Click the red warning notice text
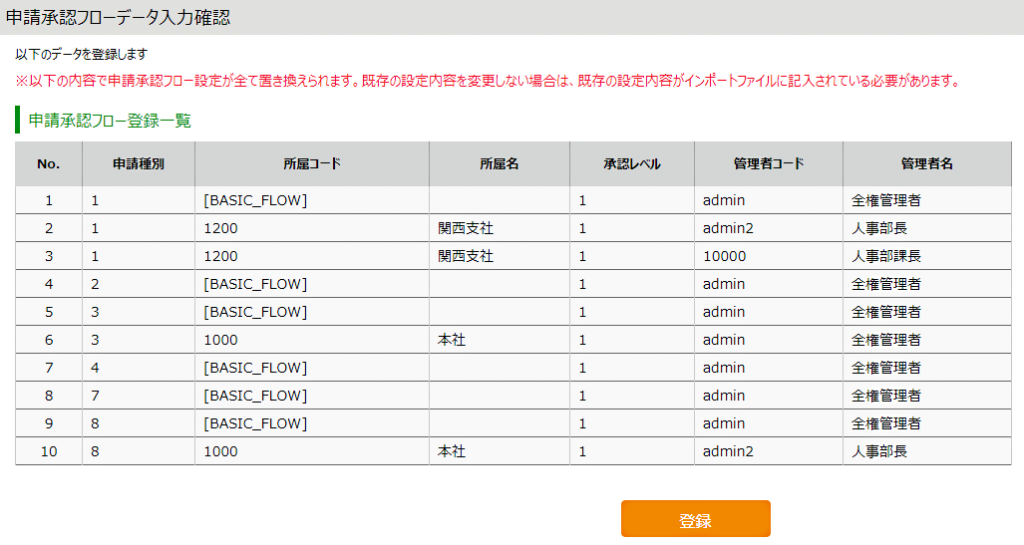The width and height of the screenshot is (1024, 545). tap(487, 81)
